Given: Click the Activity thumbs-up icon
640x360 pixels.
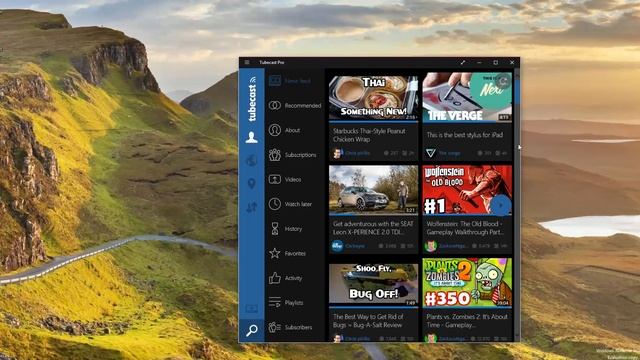Looking at the screenshot, I should point(275,278).
